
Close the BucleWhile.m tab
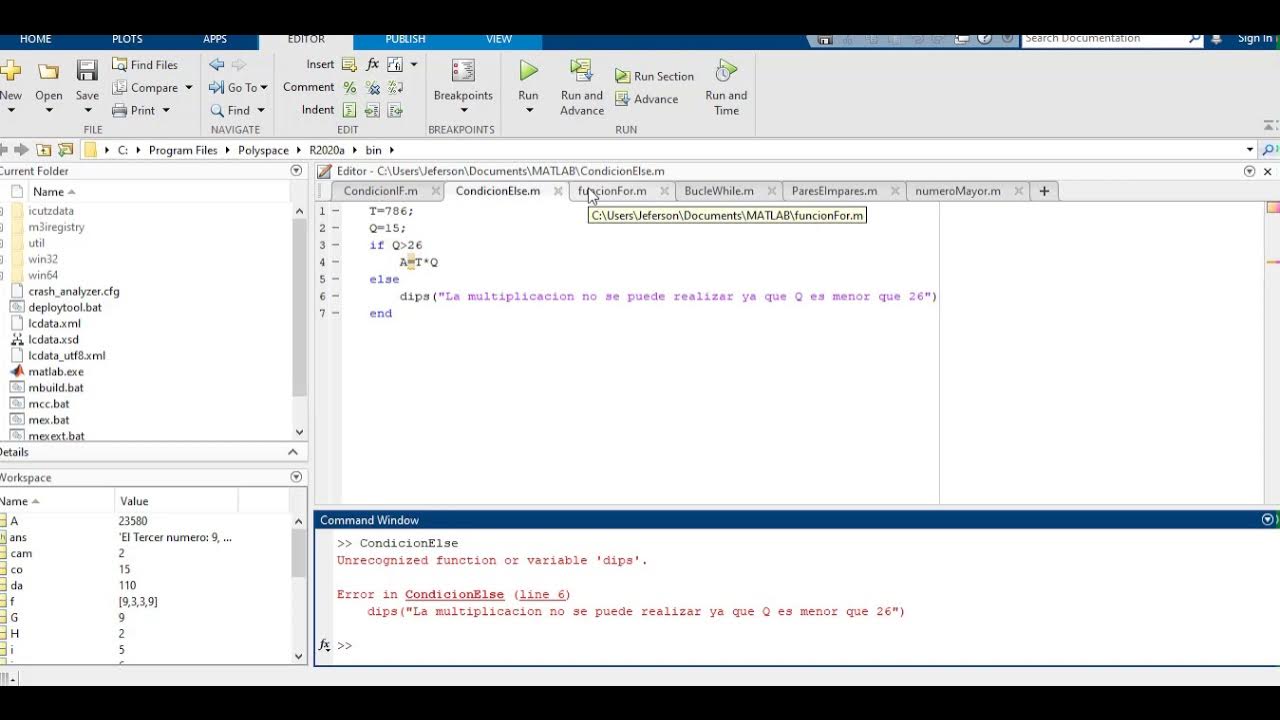771,191
